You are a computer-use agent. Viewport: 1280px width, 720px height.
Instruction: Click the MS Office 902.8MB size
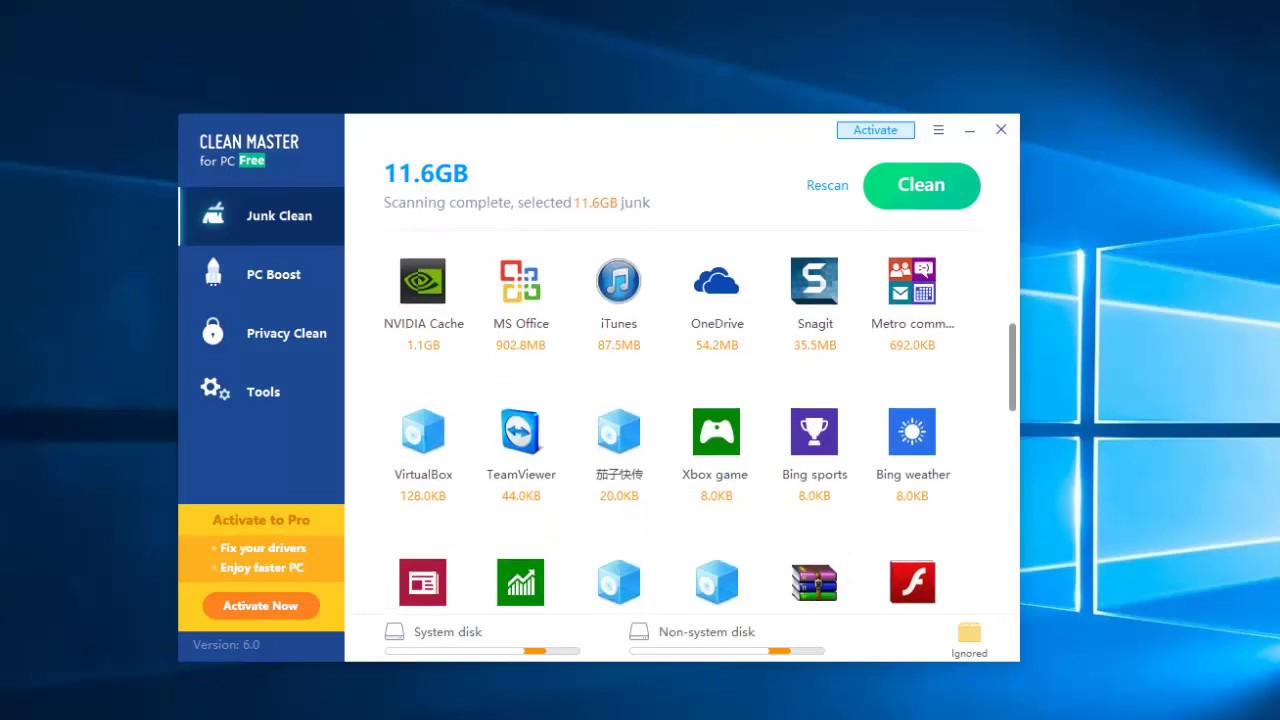click(520, 345)
